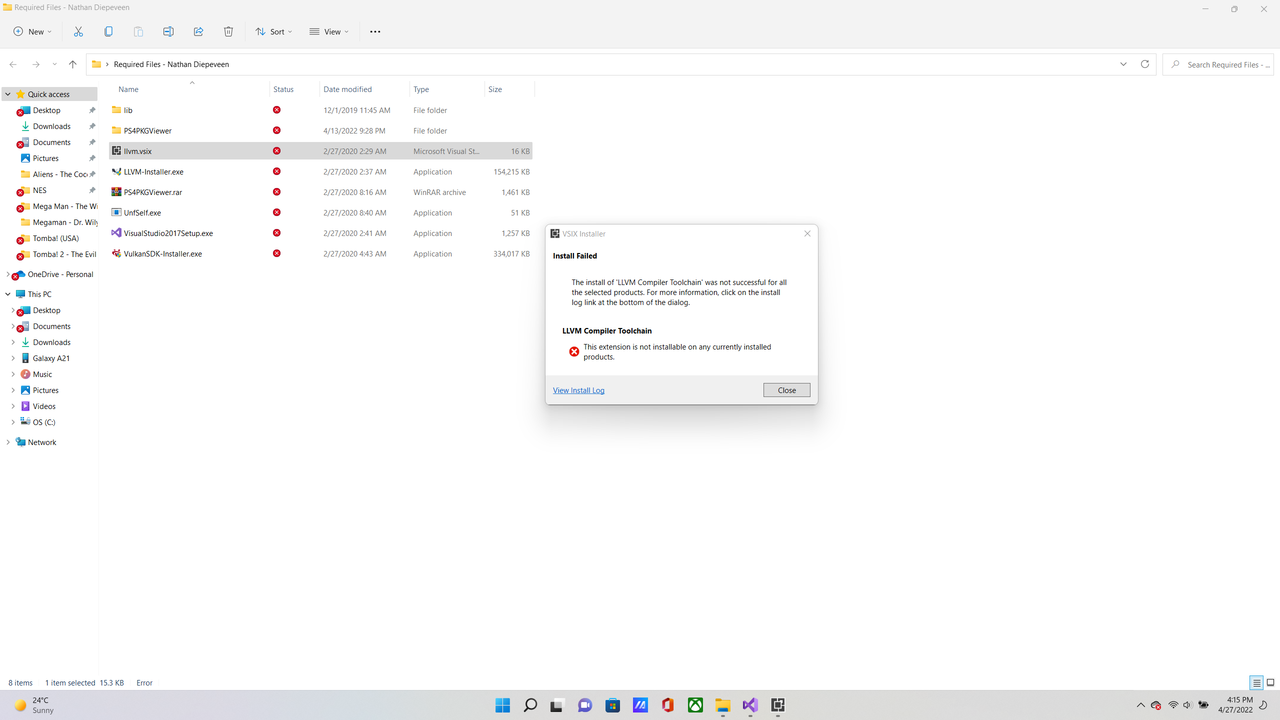Open the recent locations dropdown chevron
The image size is (1280, 720).
(54, 64)
